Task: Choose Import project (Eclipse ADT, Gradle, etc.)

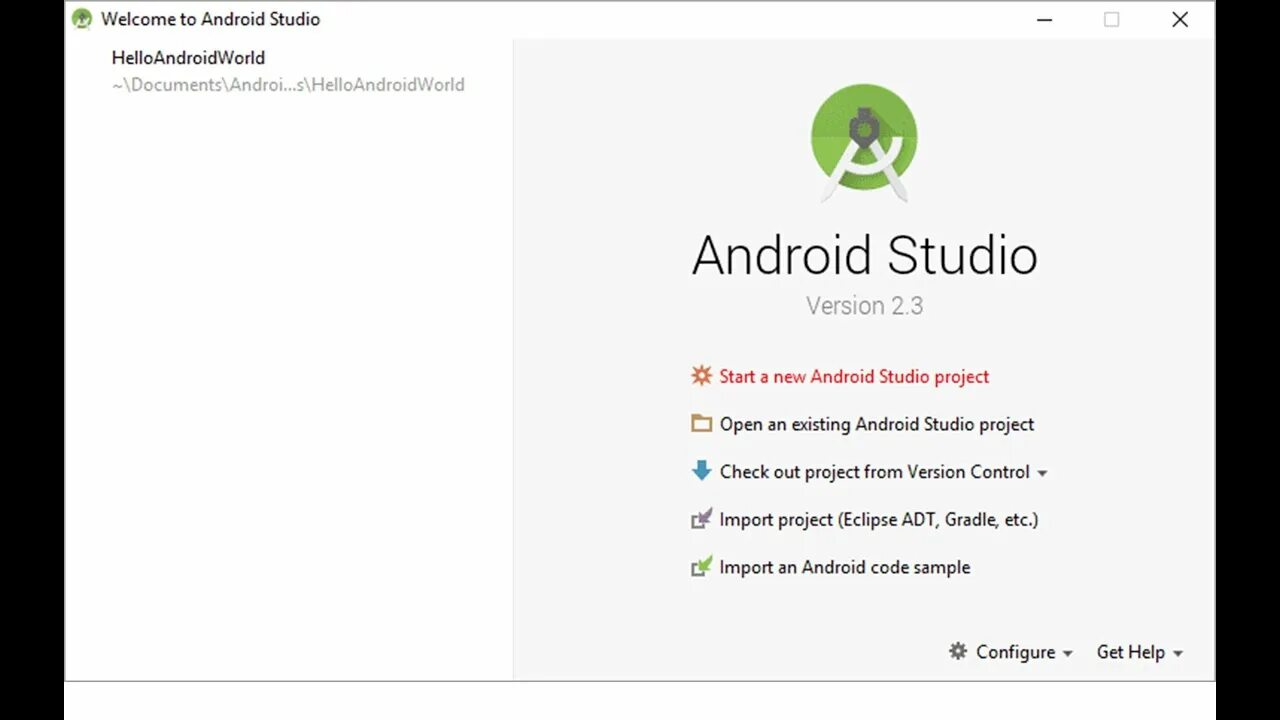Action: 879,519
